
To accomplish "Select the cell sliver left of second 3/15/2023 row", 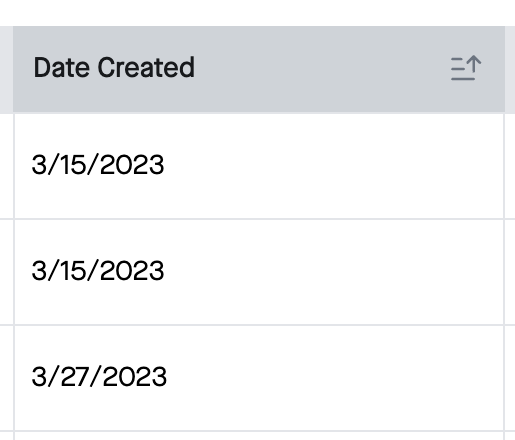I will pyautogui.click(x=6, y=272).
